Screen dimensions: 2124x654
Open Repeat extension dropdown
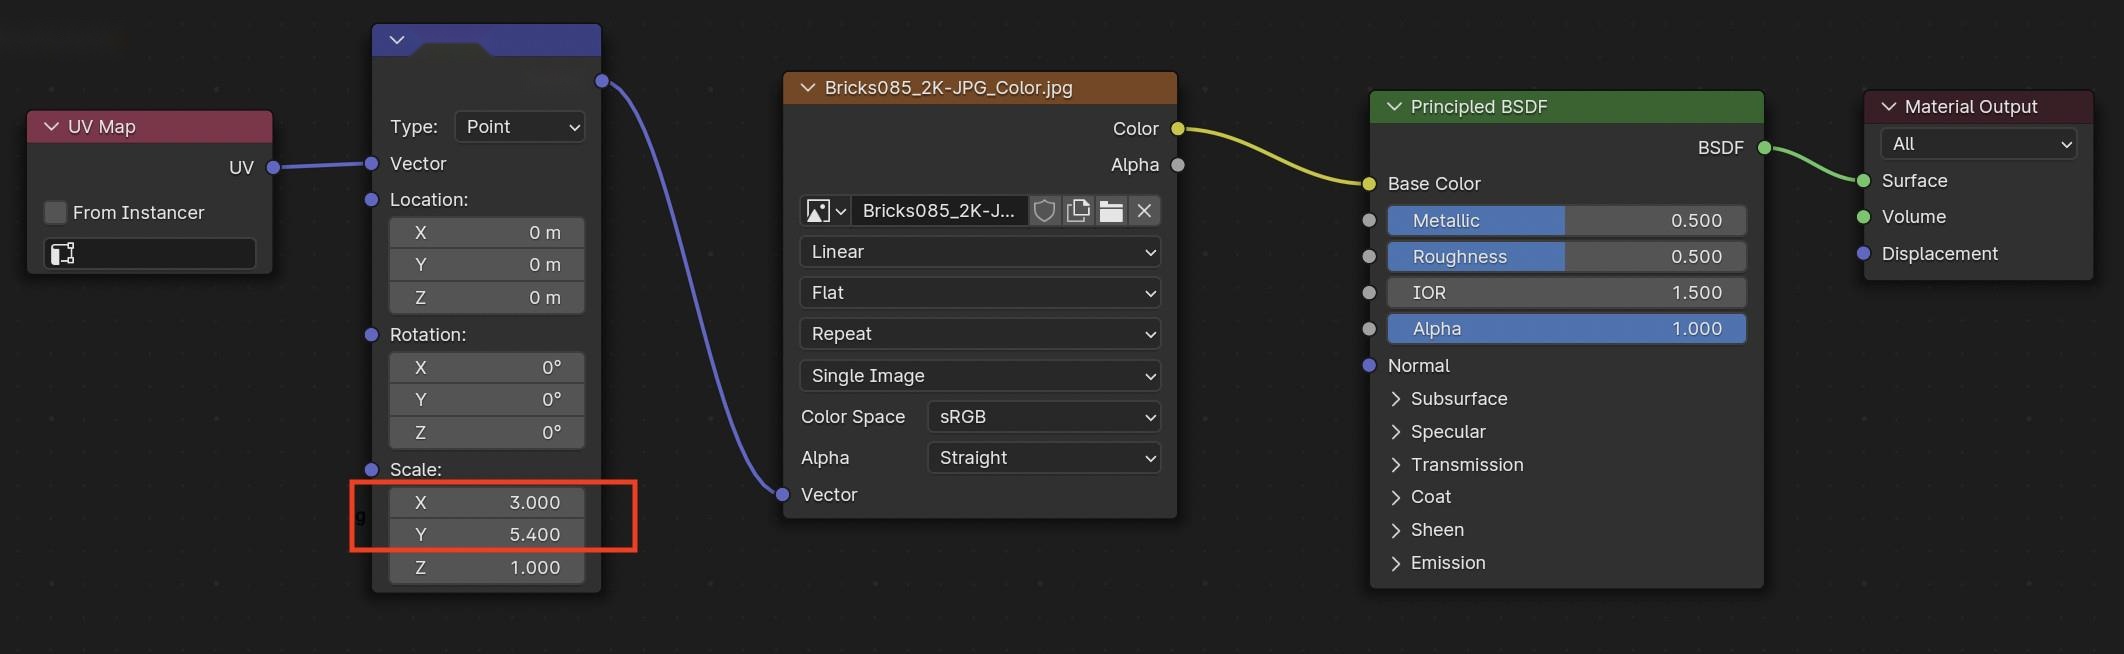[980, 334]
